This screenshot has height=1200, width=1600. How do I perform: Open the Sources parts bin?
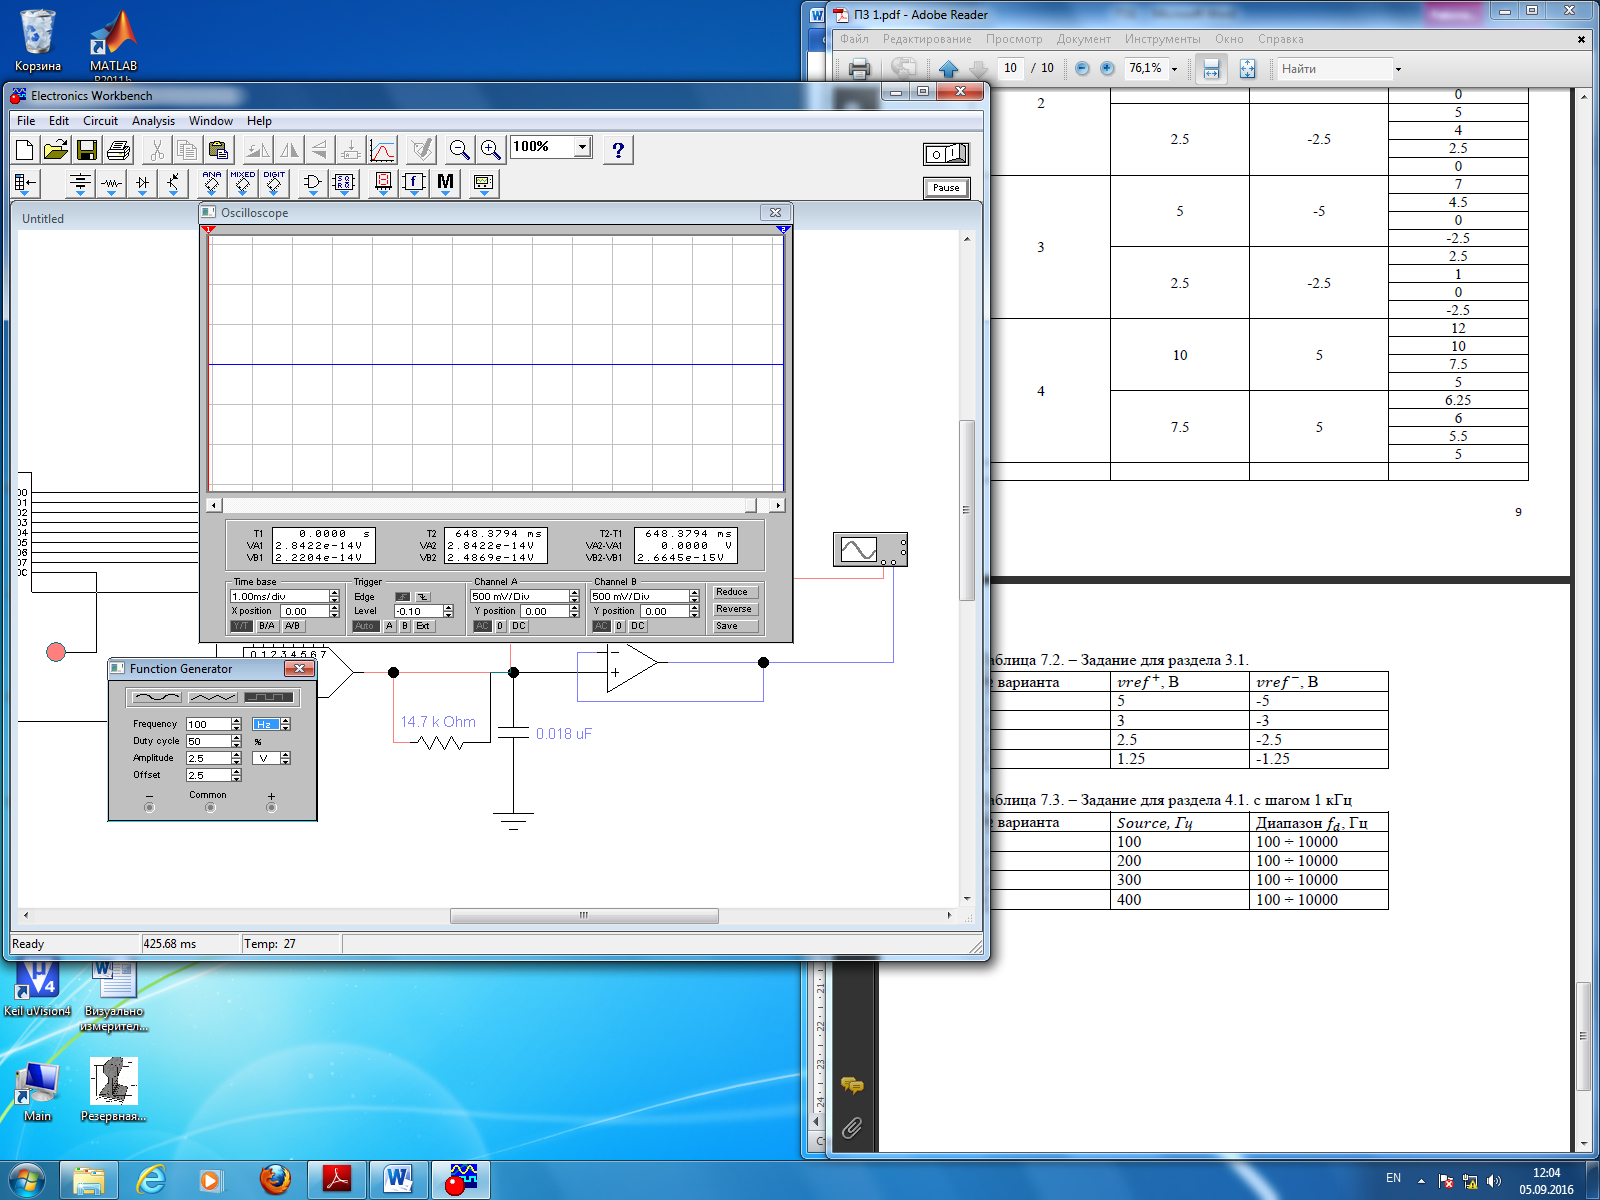81,183
